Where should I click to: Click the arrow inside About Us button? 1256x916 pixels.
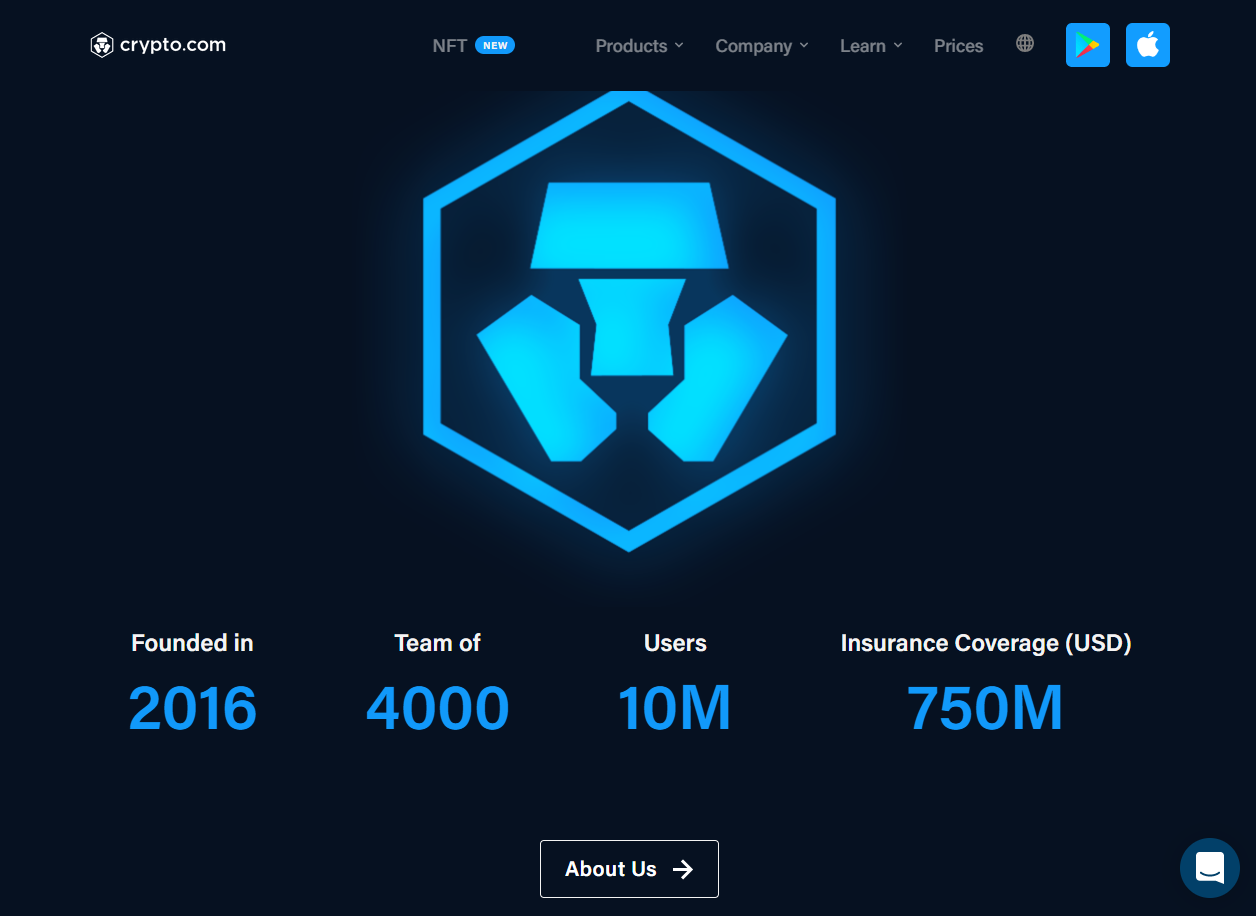pos(683,869)
